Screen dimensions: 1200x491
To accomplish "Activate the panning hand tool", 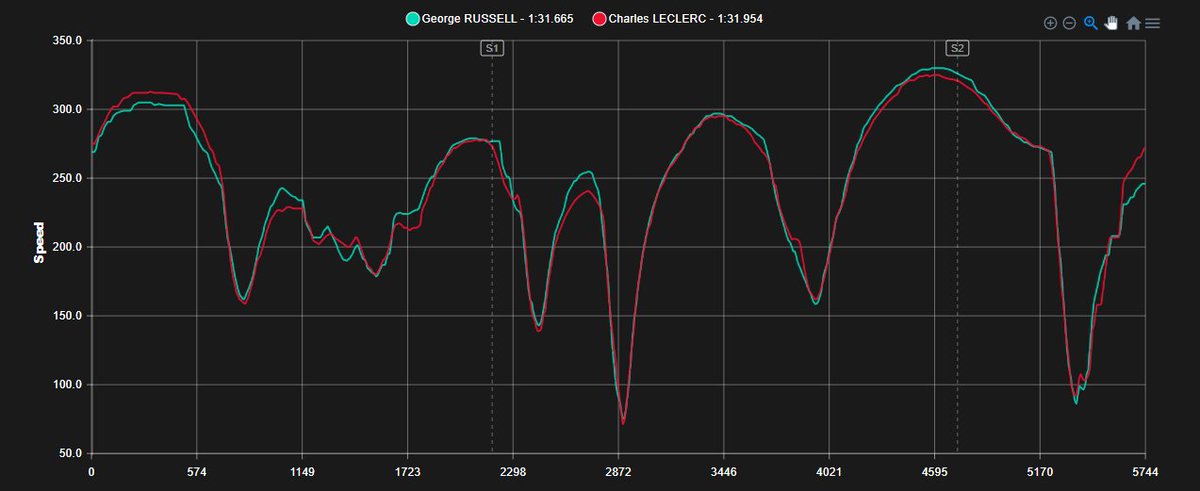I will (x=1111, y=23).
